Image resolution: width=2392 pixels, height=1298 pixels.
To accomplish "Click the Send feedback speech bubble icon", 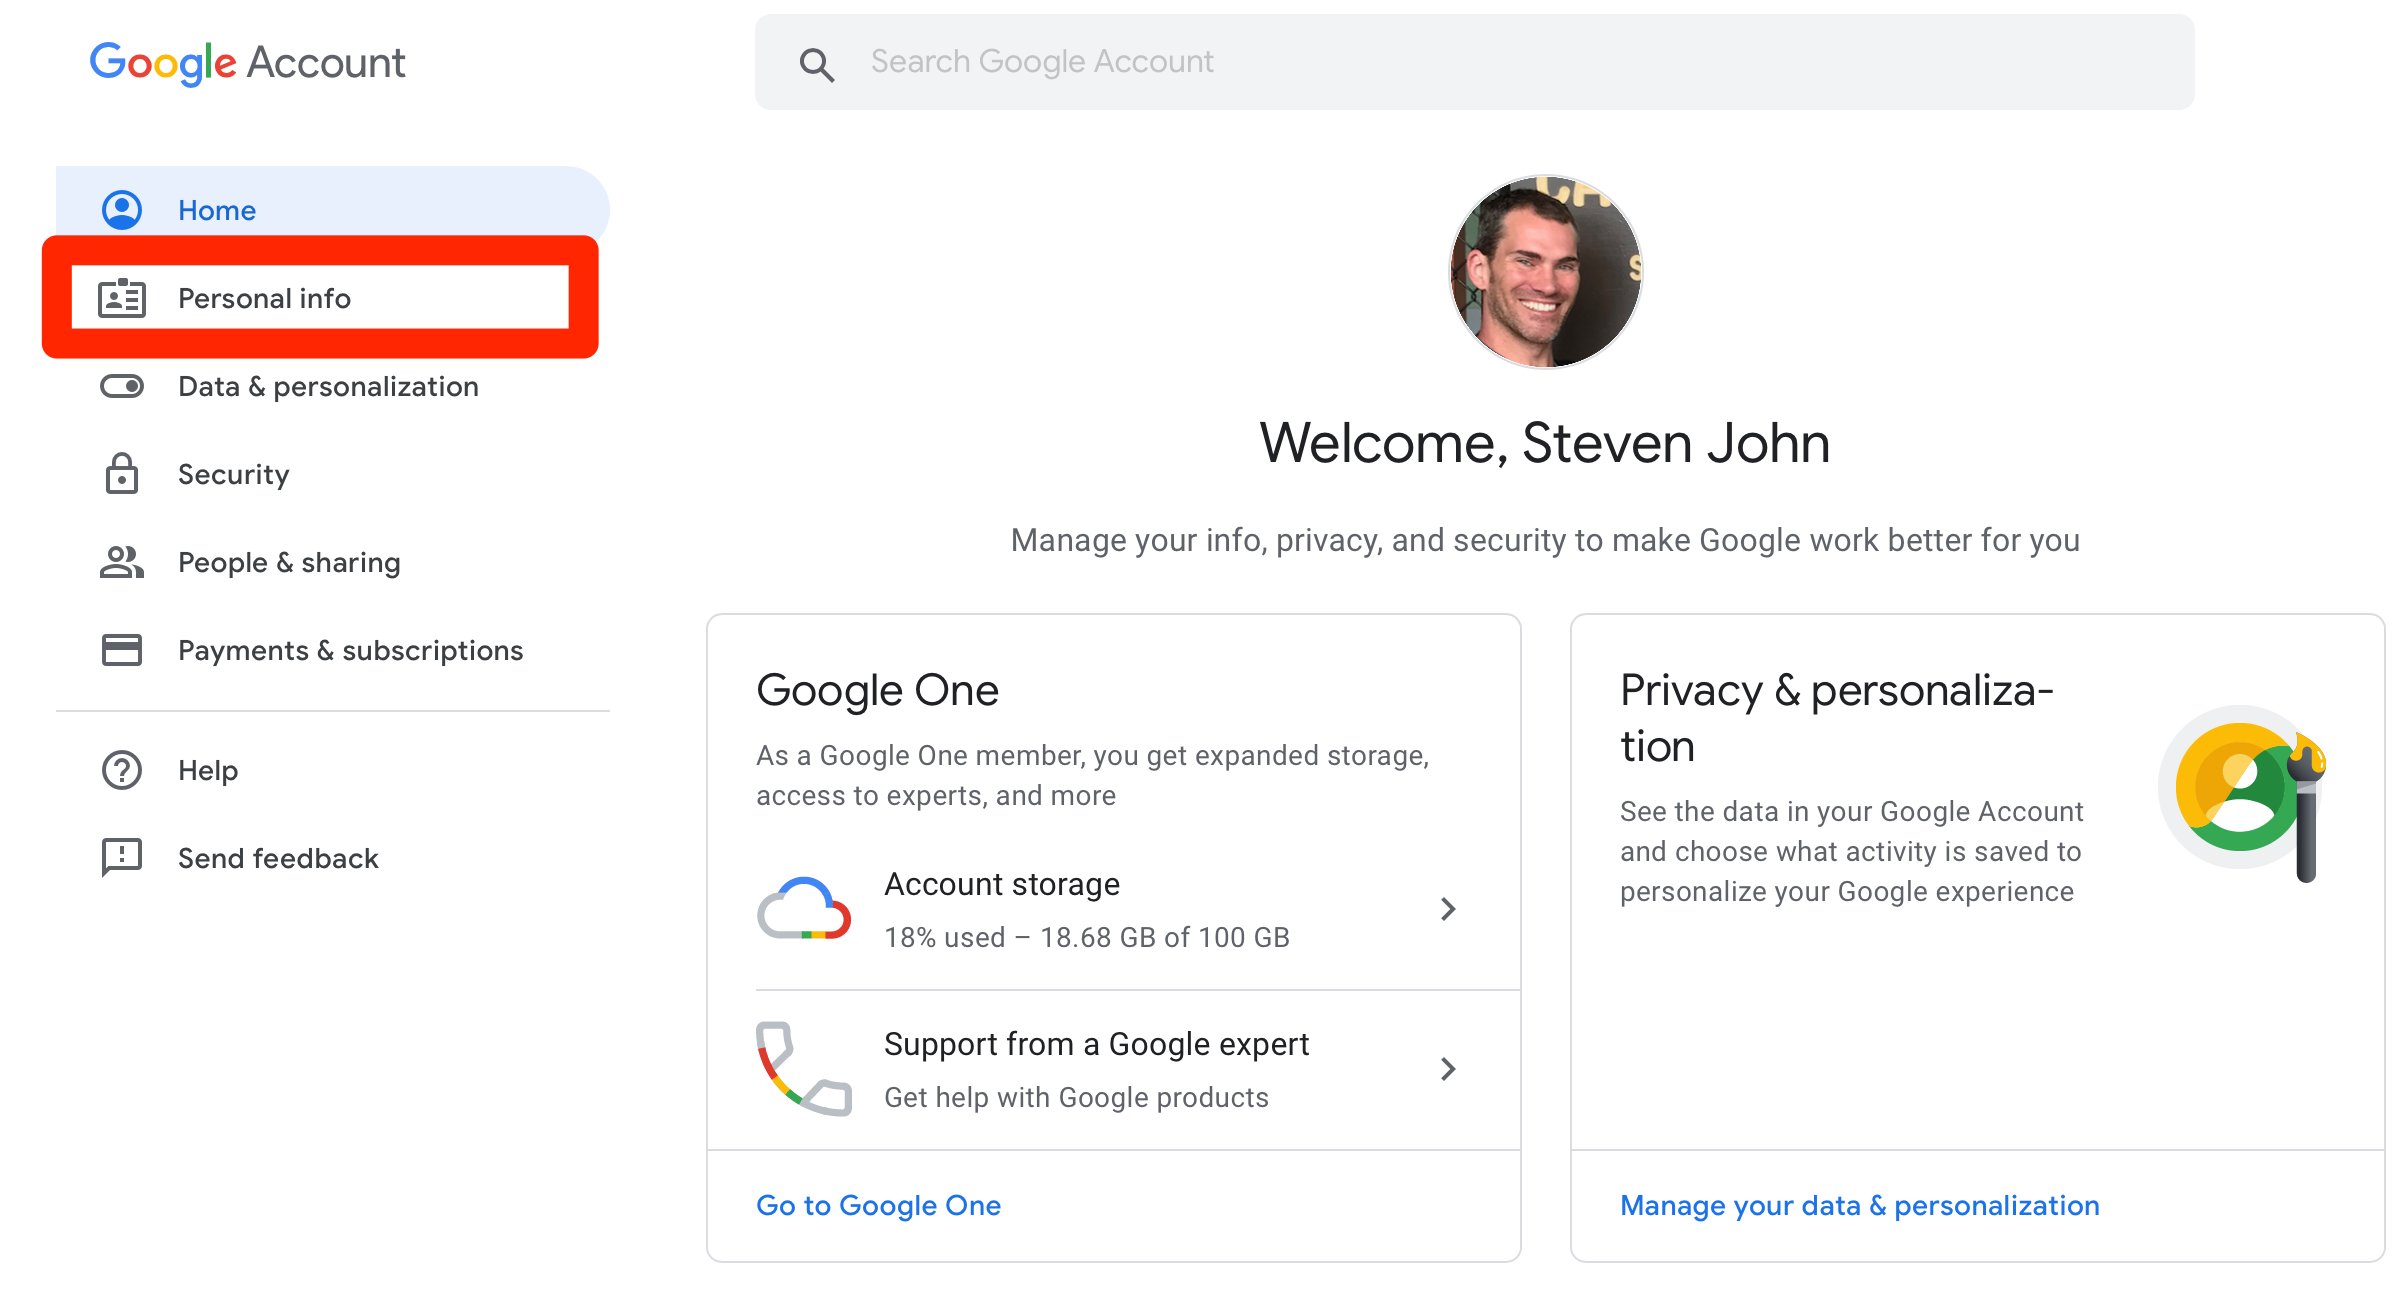I will pos(122,858).
